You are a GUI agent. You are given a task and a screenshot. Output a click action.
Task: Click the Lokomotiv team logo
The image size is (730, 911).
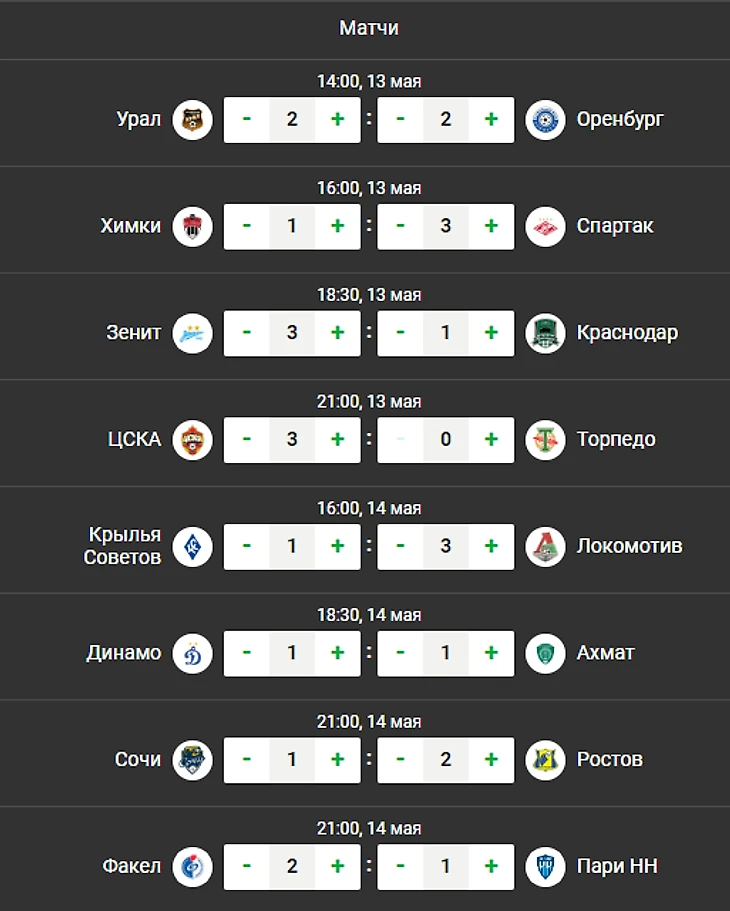(545, 546)
